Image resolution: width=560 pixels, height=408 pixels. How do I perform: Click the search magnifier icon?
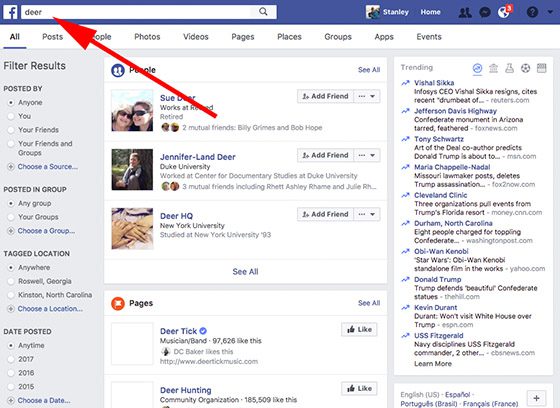pyautogui.click(x=263, y=12)
